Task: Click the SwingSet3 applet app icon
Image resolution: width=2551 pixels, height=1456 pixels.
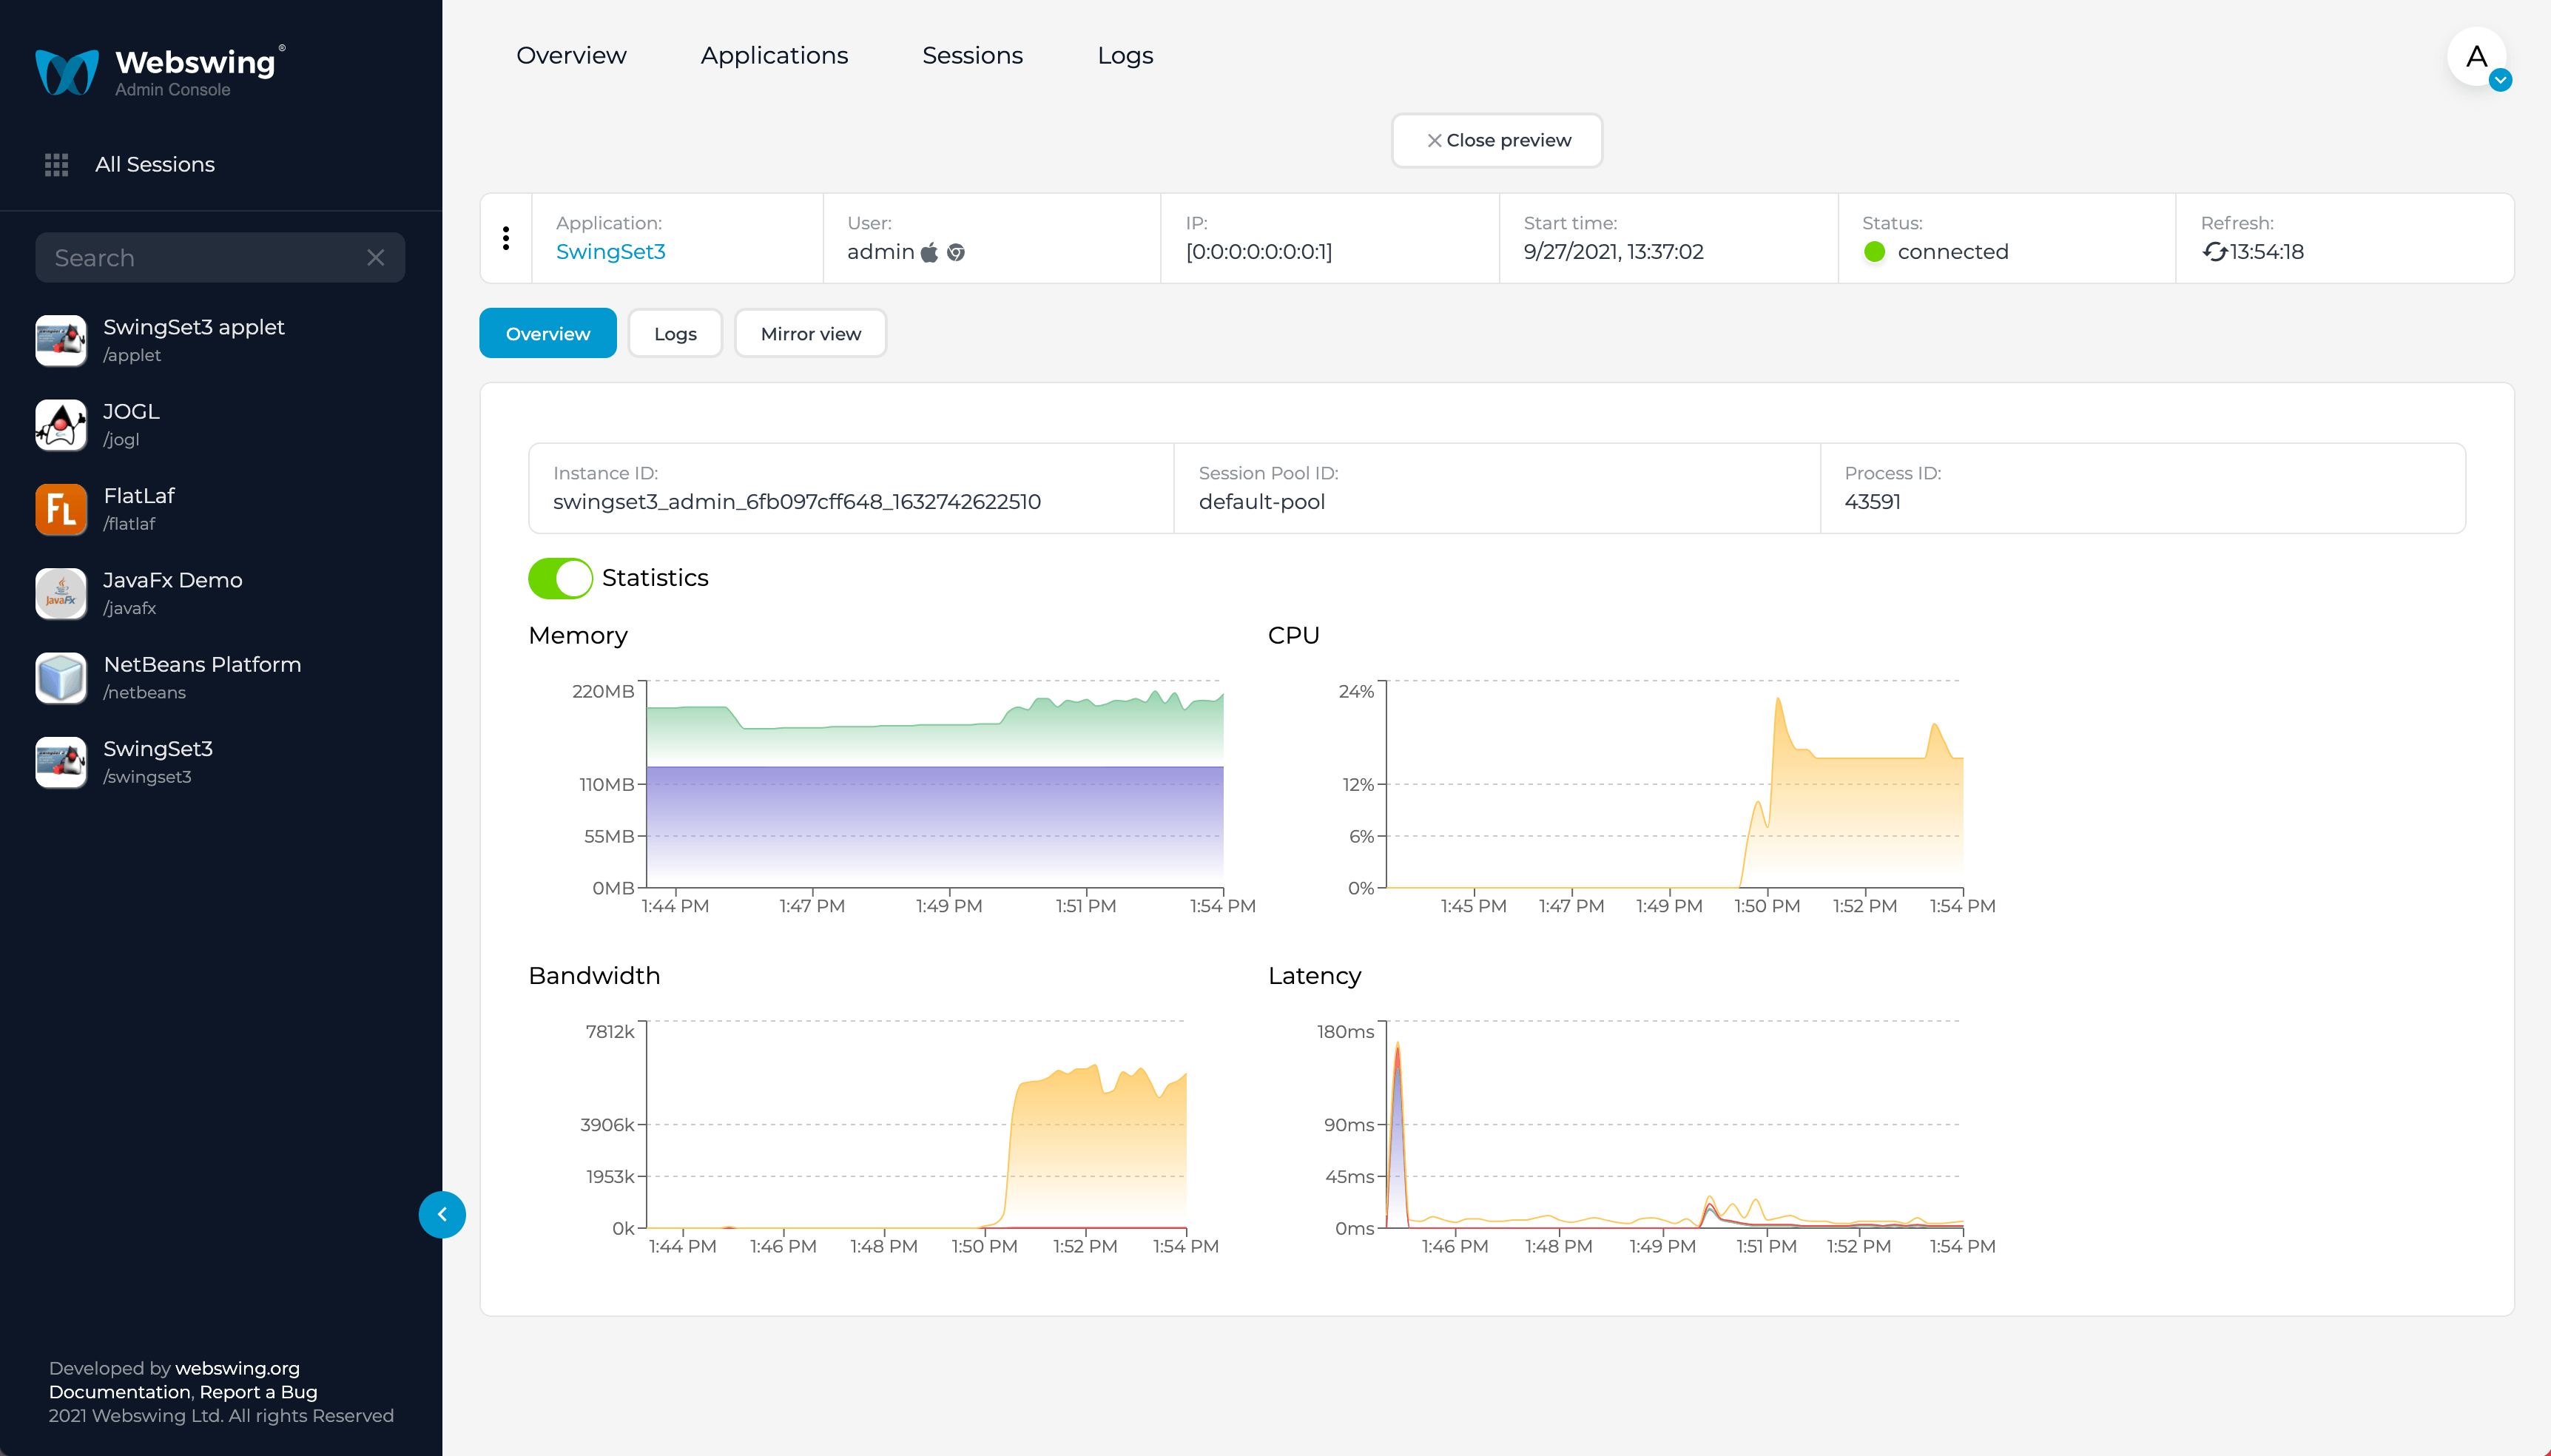Action: (x=61, y=340)
